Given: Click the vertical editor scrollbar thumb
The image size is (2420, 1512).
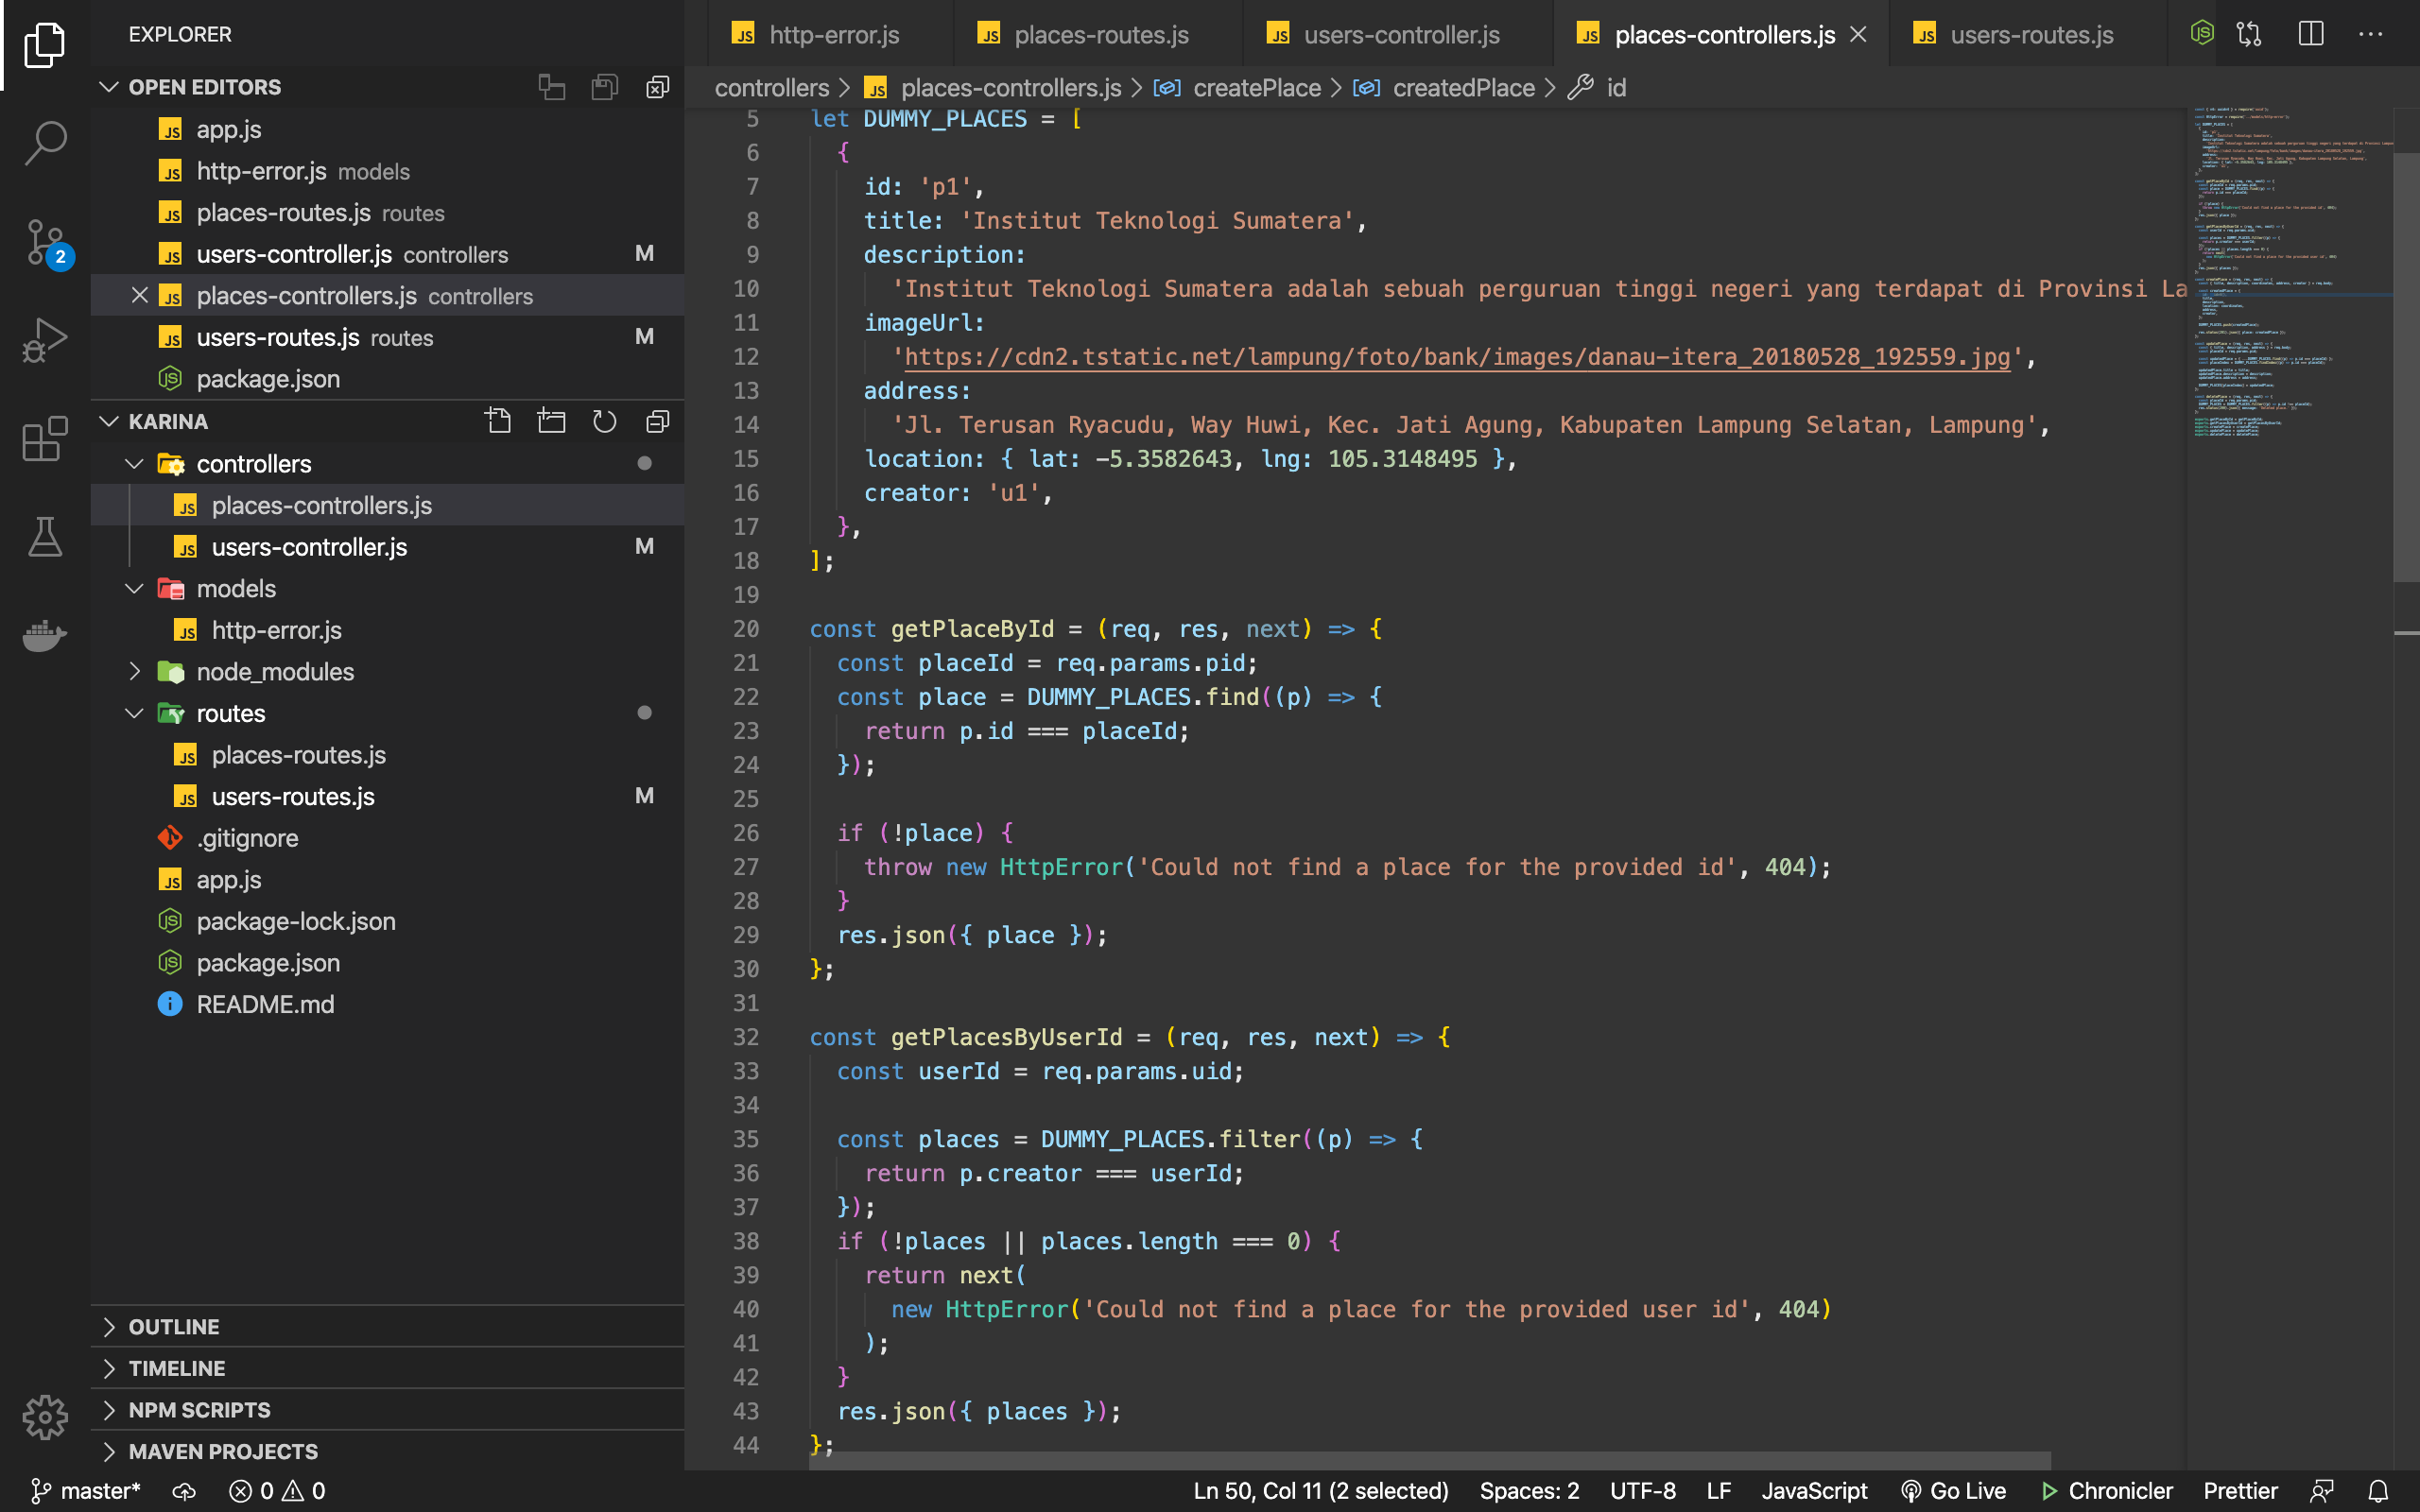Looking at the screenshot, I should click(x=2406, y=365).
